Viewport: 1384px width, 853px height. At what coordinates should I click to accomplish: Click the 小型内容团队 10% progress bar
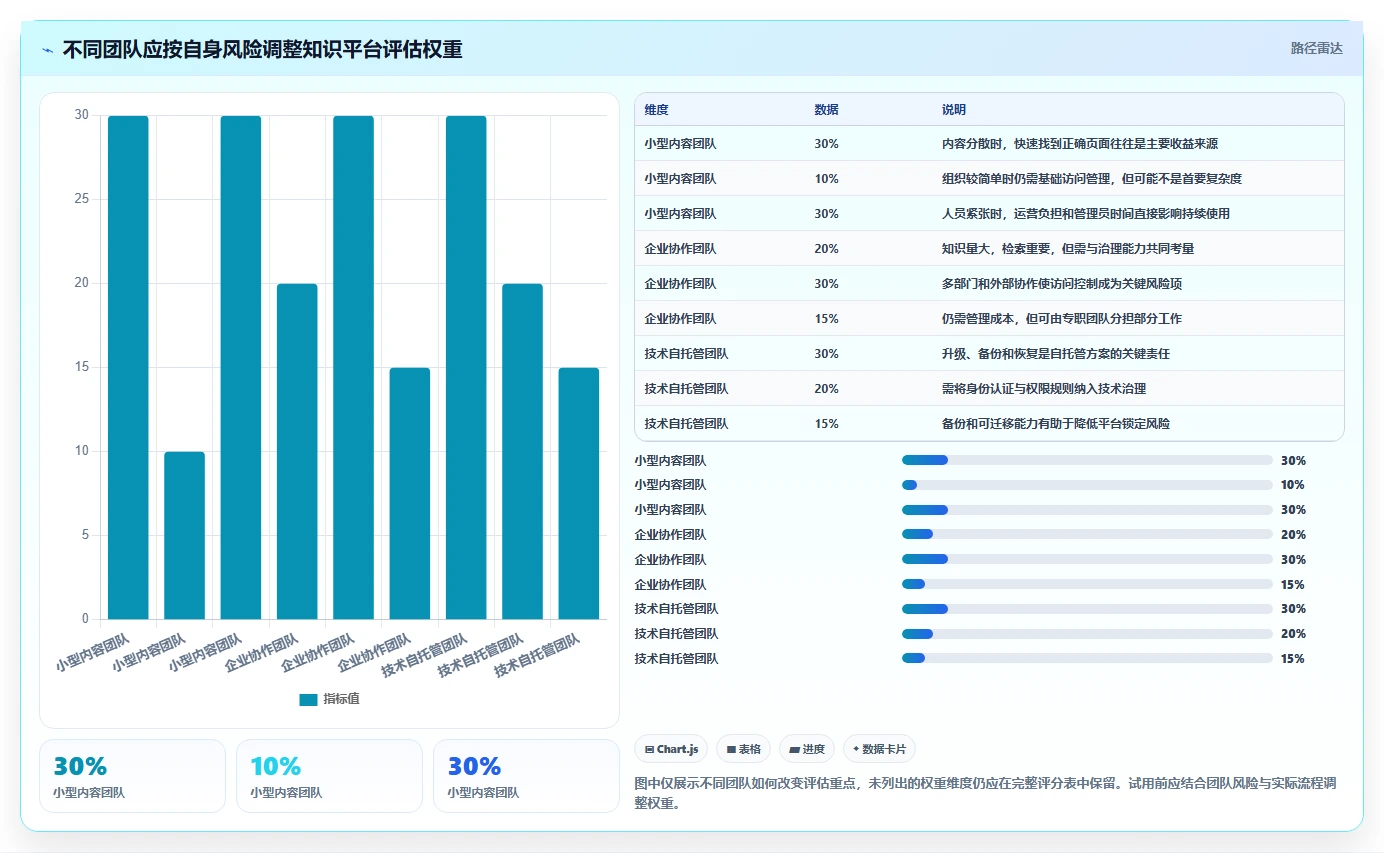(1087, 485)
